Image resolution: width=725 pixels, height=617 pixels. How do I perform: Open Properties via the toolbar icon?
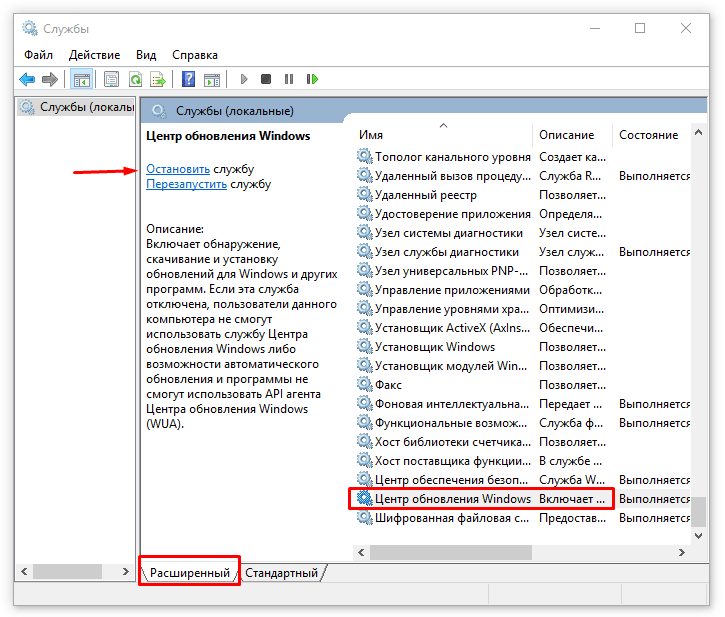pos(111,79)
